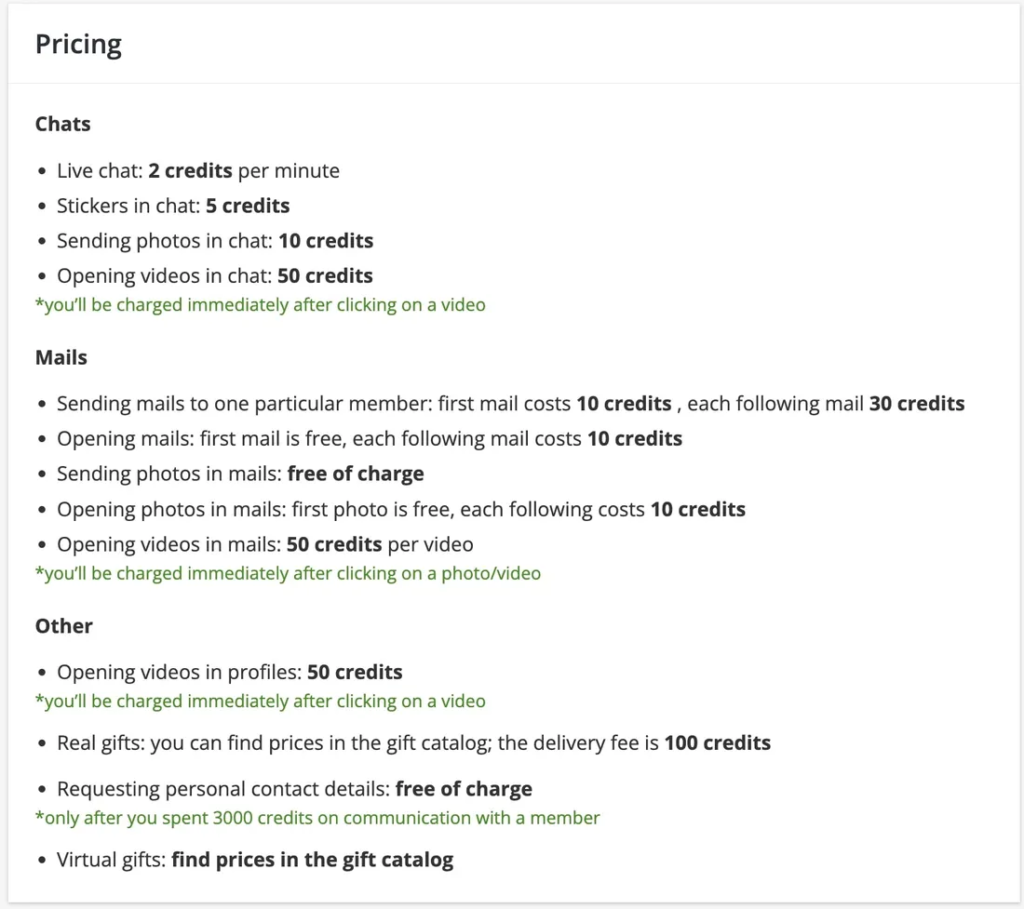Click Opening mails first mail is free item
1024x909 pixels.
pyautogui.click(x=370, y=439)
